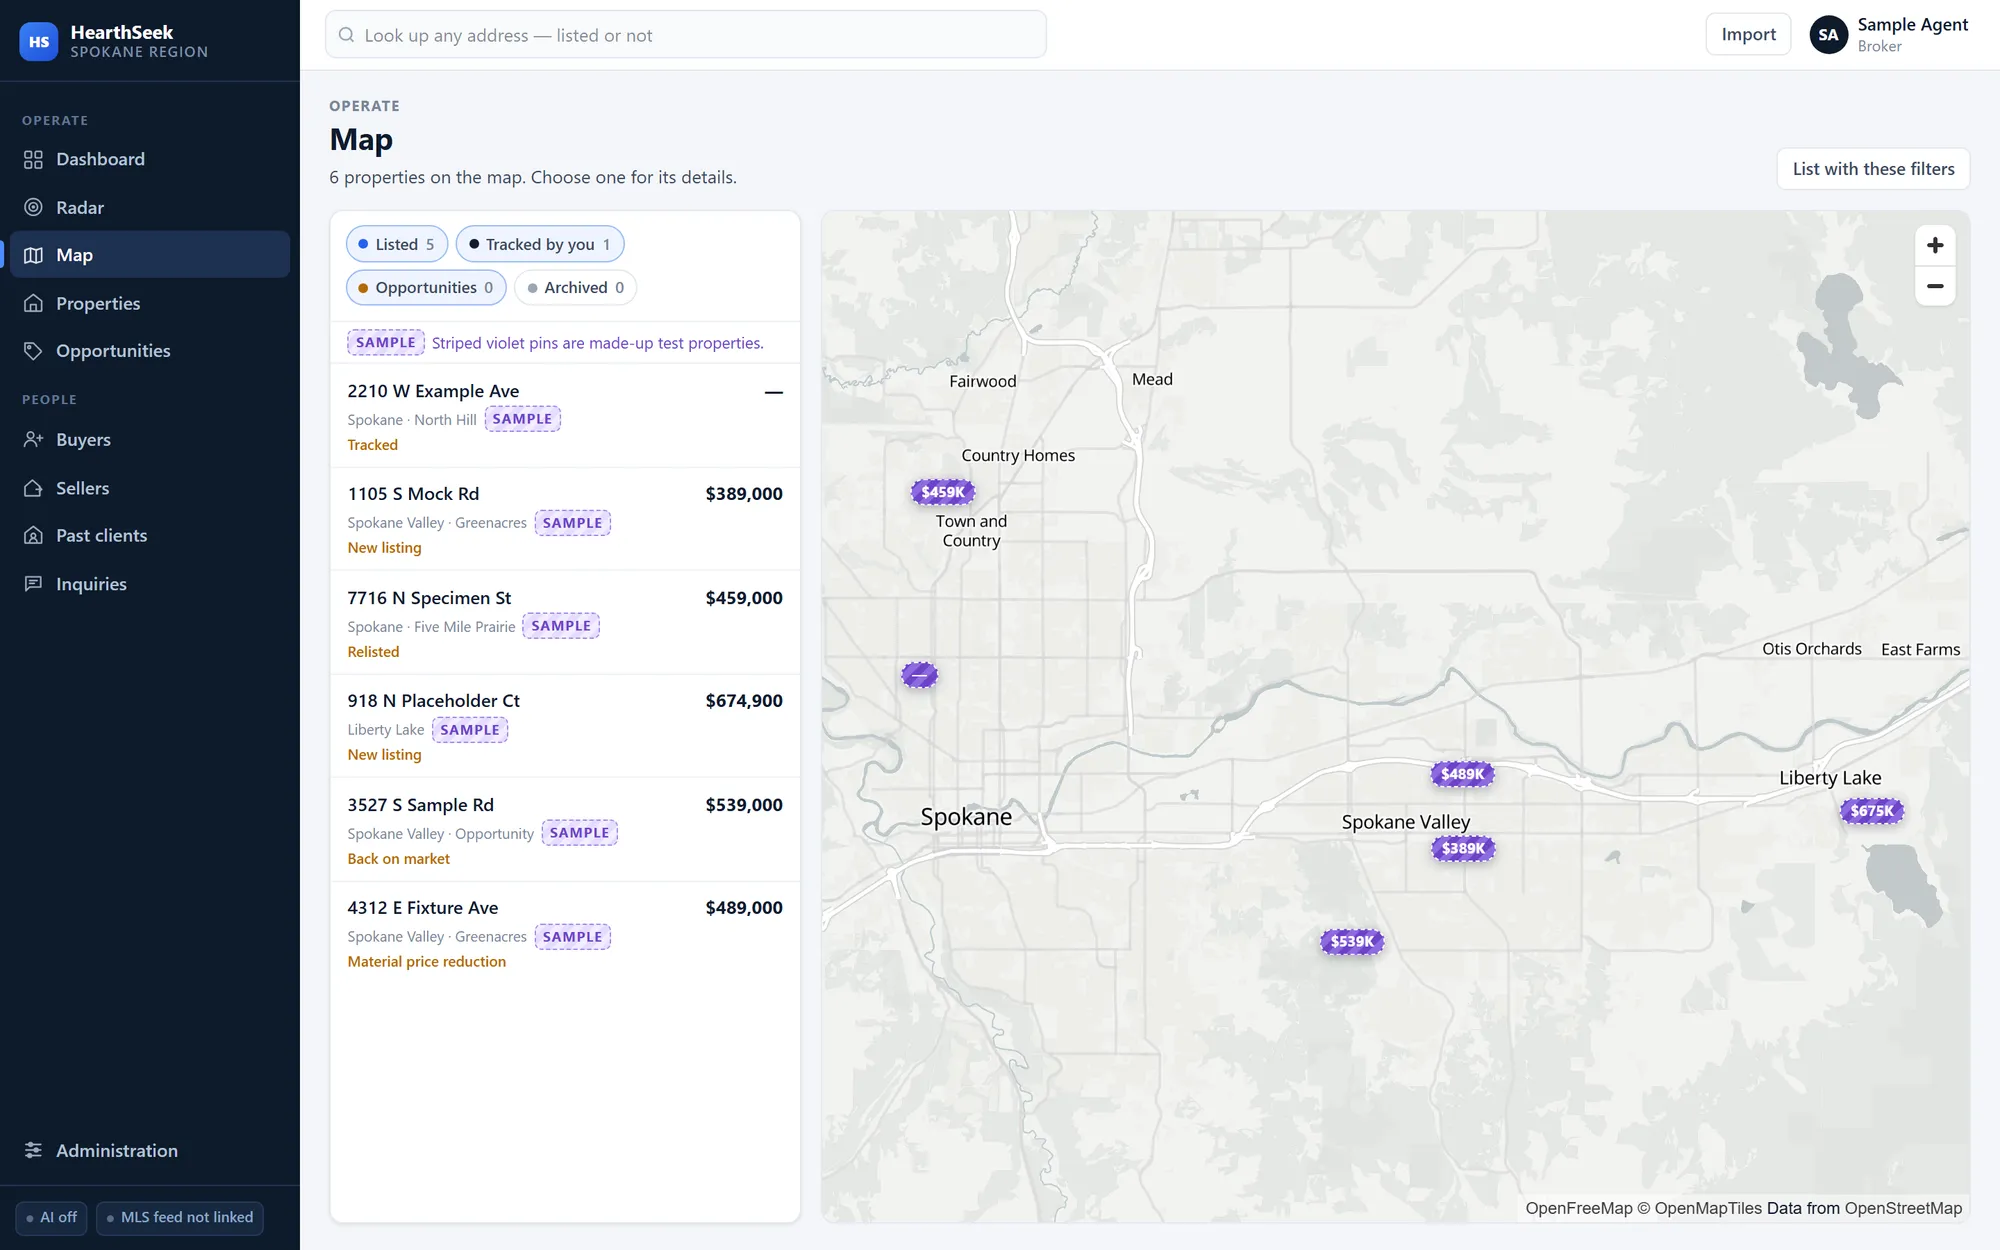This screenshot has width=2000, height=1250.
Task: Click the Radar target icon in the sidebar
Action: [33, 208]
